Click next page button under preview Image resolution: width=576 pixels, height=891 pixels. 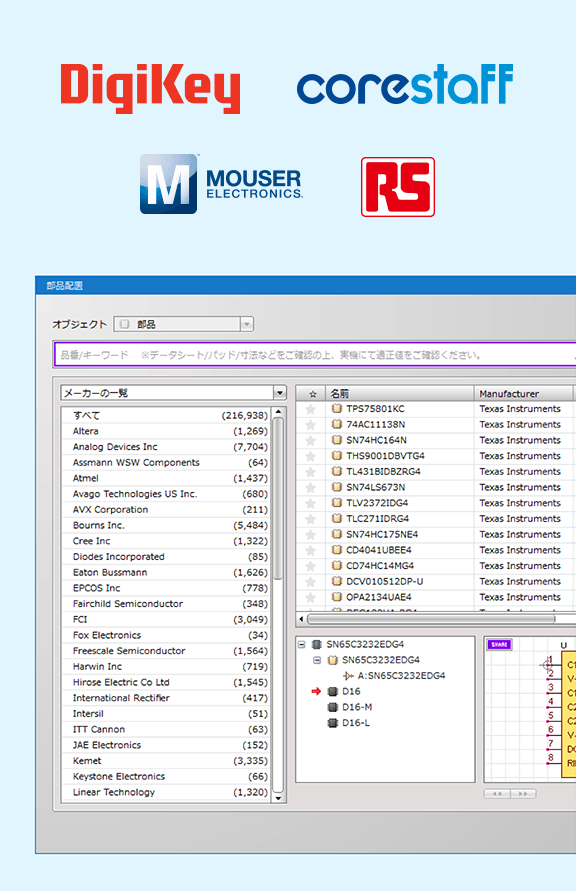click(523, 794)
